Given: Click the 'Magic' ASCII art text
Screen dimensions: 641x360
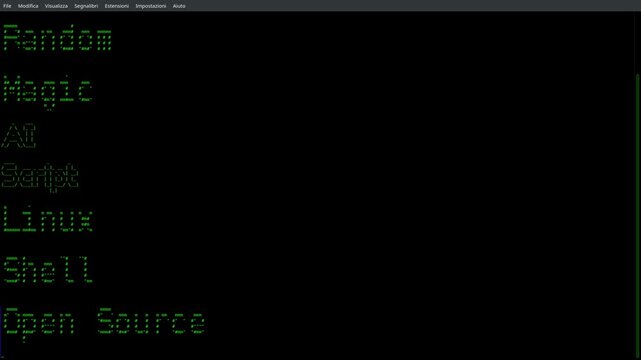Looking at the screenshot, I should tap(47, 93).
